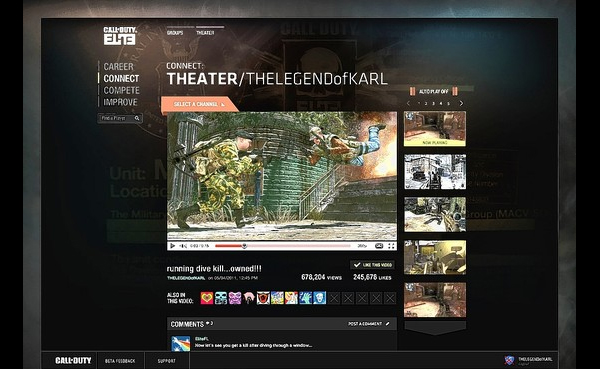Enter fullscreen mode on the video player
This screenshot has width=600, height=369.
click(x=391, y=246)
